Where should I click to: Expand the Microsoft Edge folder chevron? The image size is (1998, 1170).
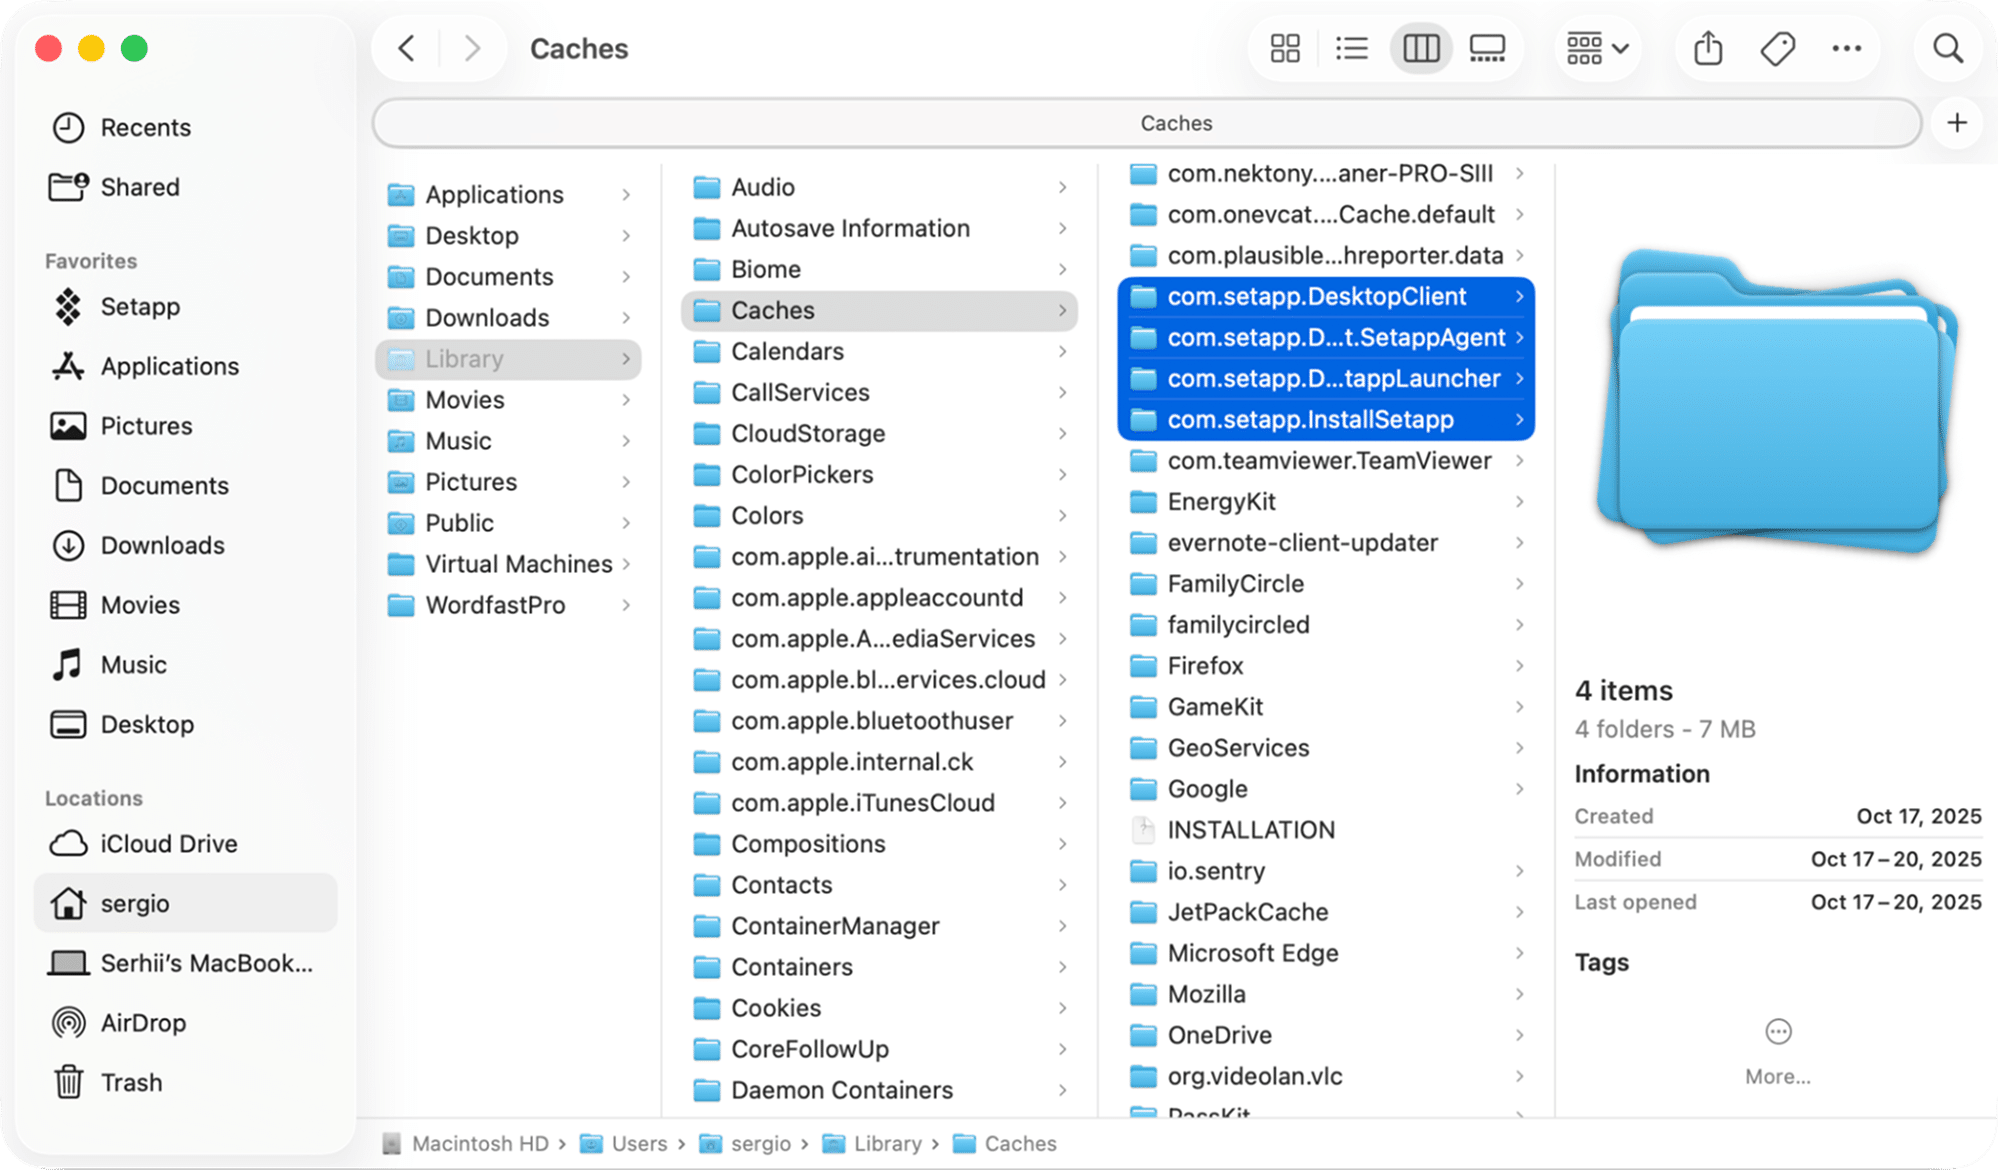1519,952
